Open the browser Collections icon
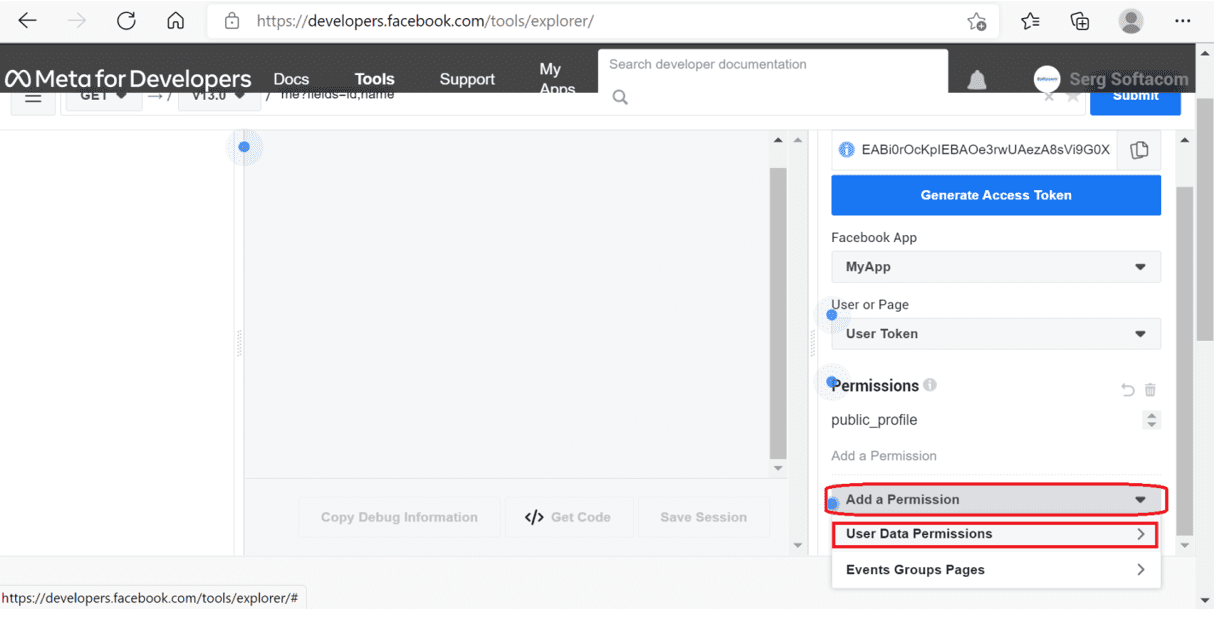 click(x=1080, y=21)
